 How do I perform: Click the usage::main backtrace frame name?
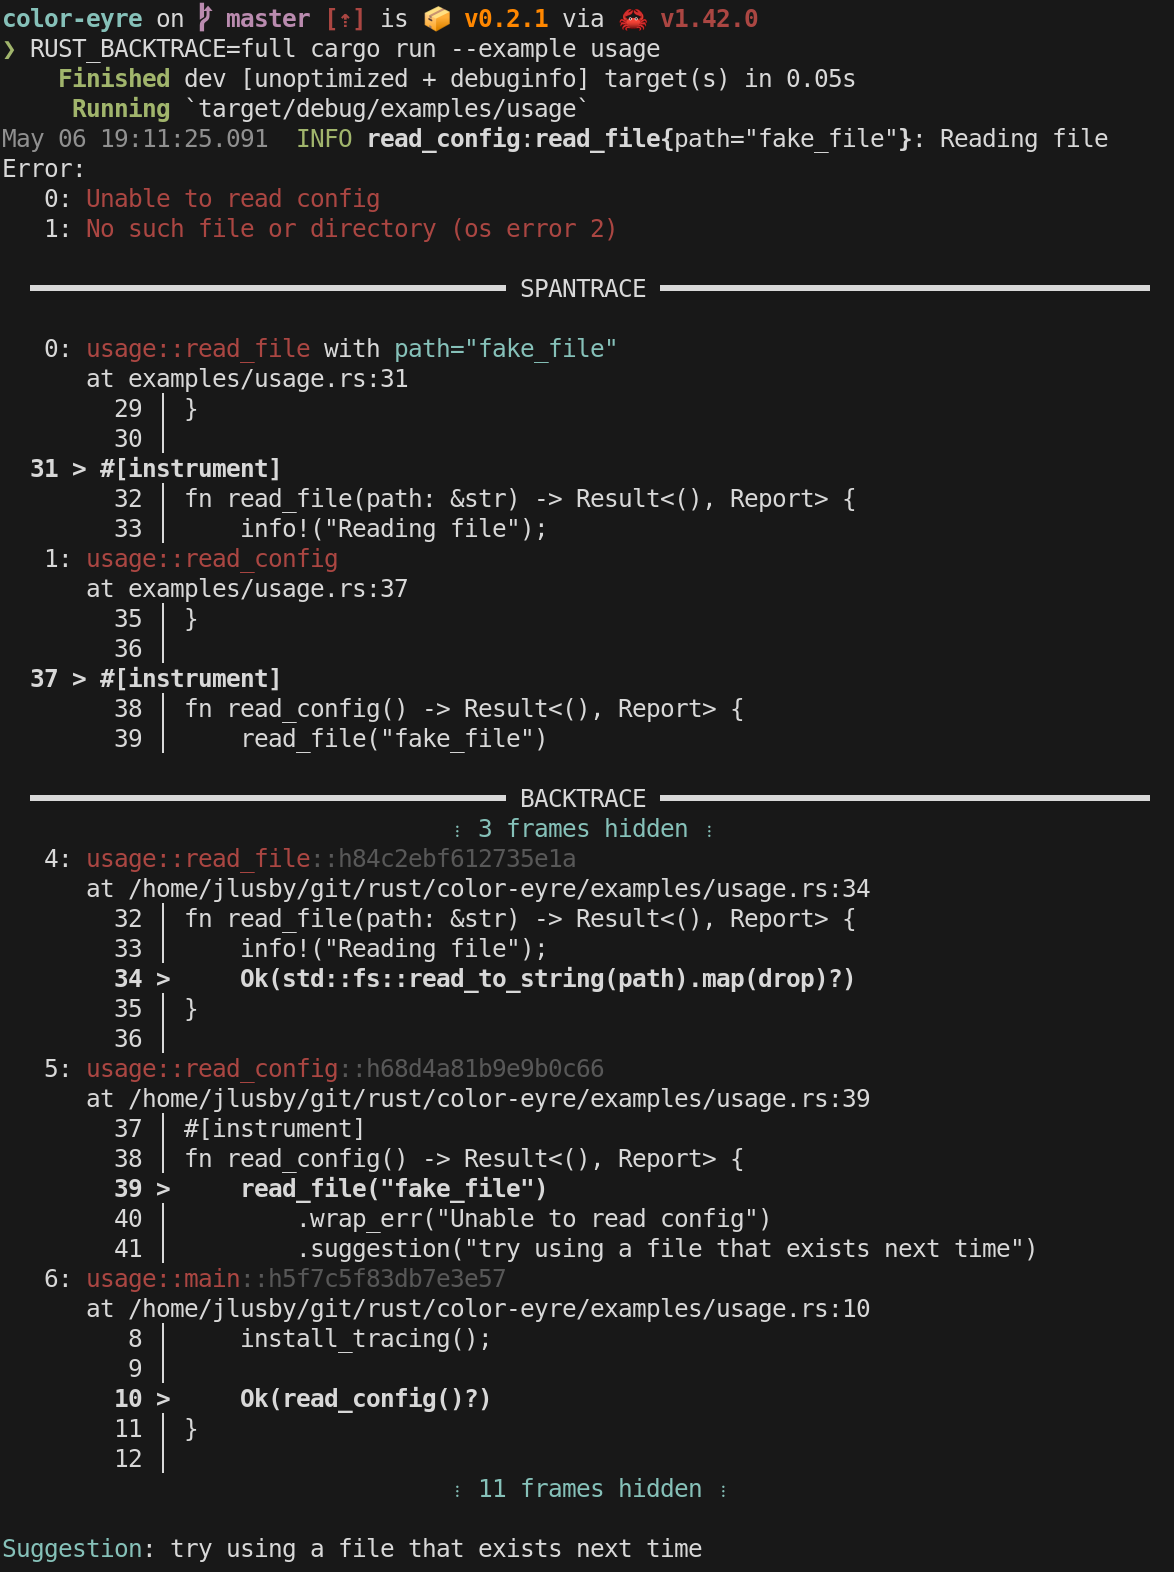click(x=163, y=1279)
